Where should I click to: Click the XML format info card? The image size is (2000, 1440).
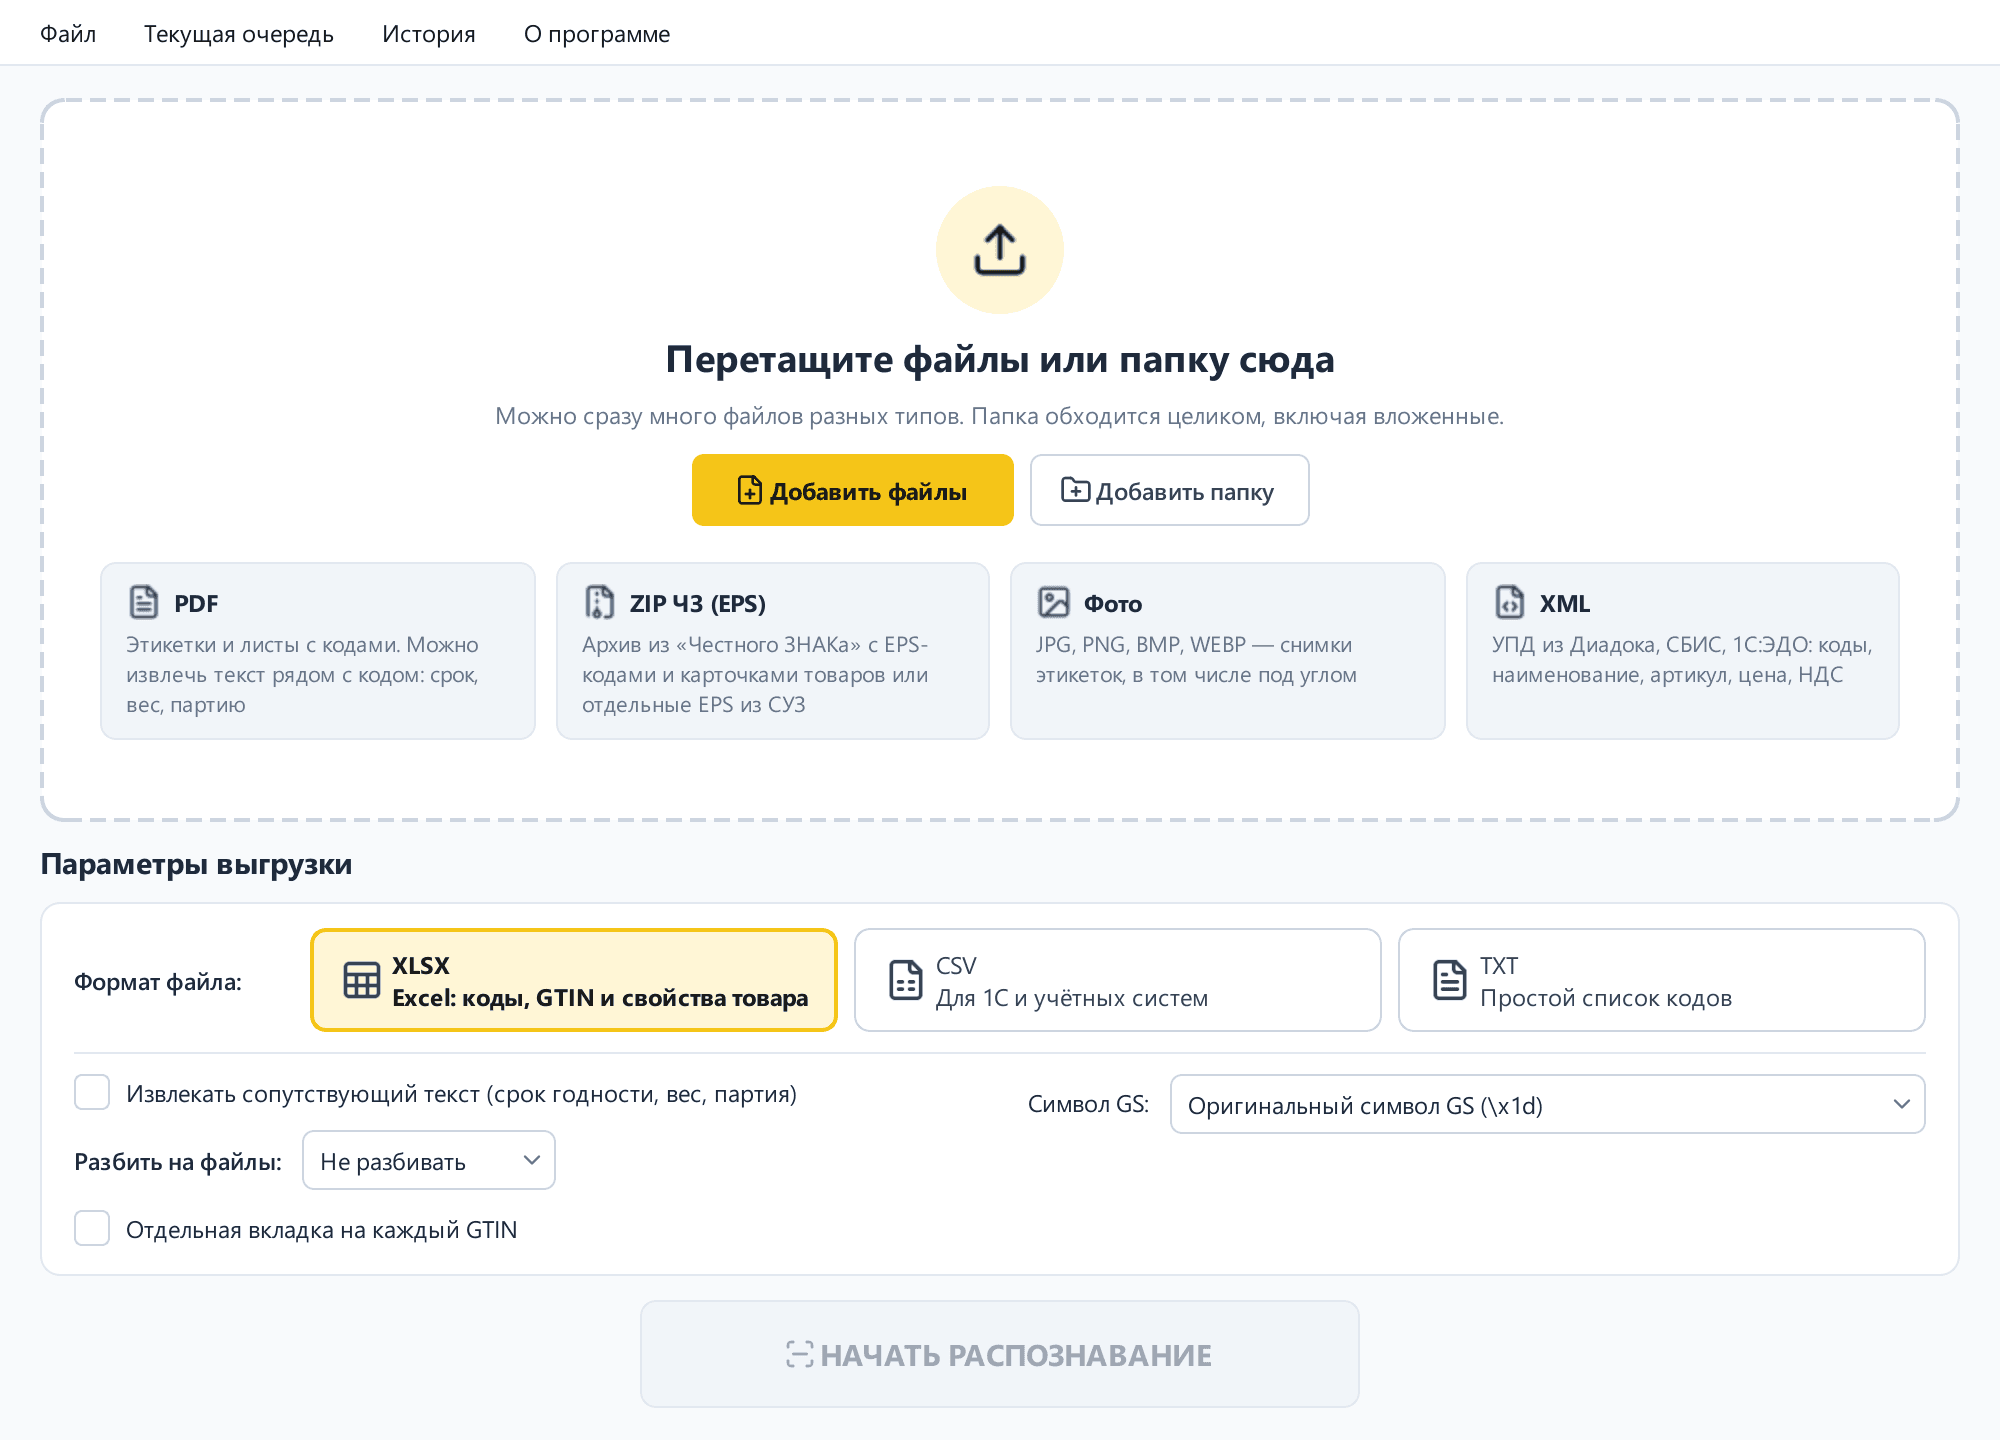(x=1683, y=651)
